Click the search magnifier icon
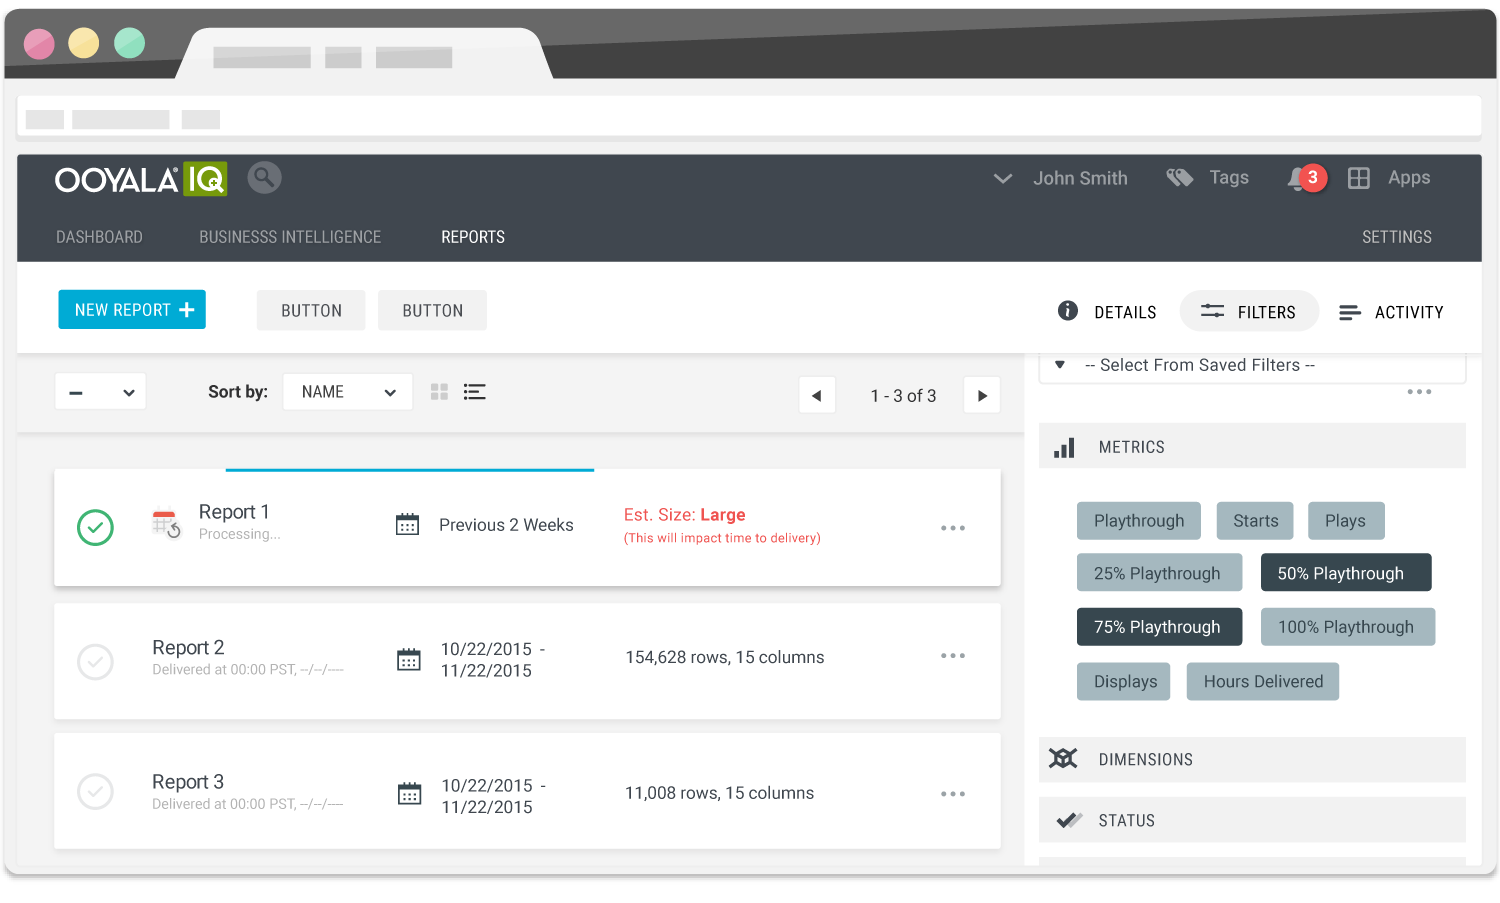 (x=264, y=178)
